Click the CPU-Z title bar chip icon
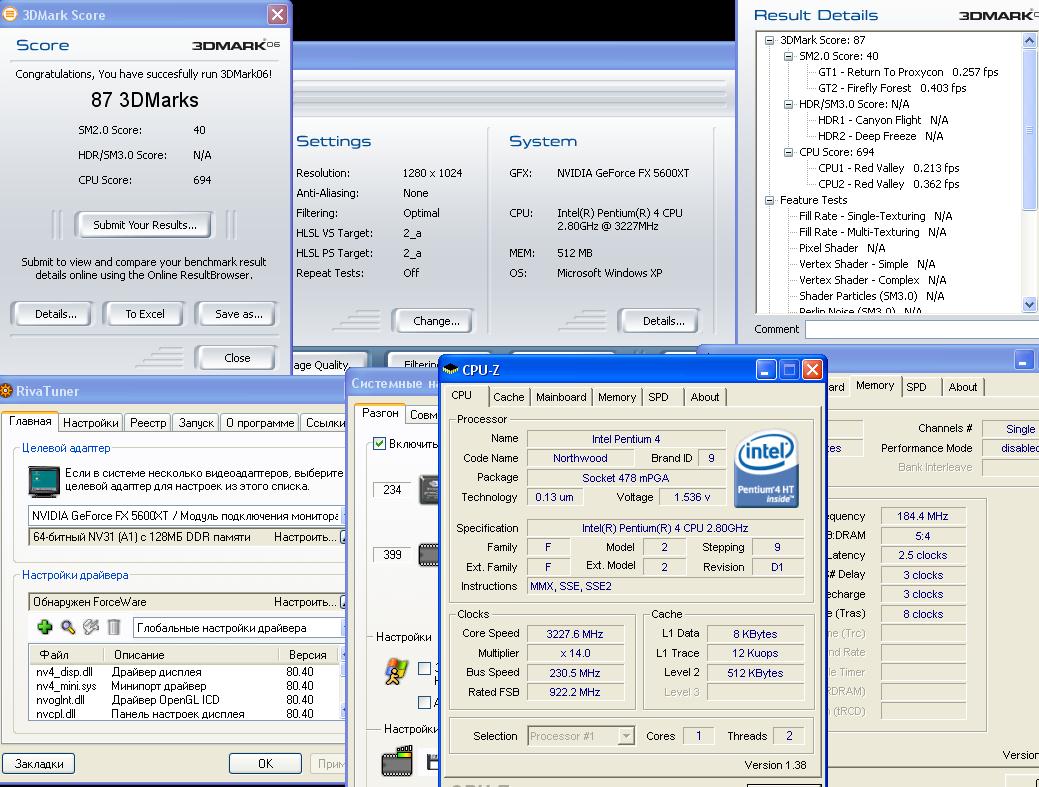Viewport: 1039px width, 787px height. [451, 369]
